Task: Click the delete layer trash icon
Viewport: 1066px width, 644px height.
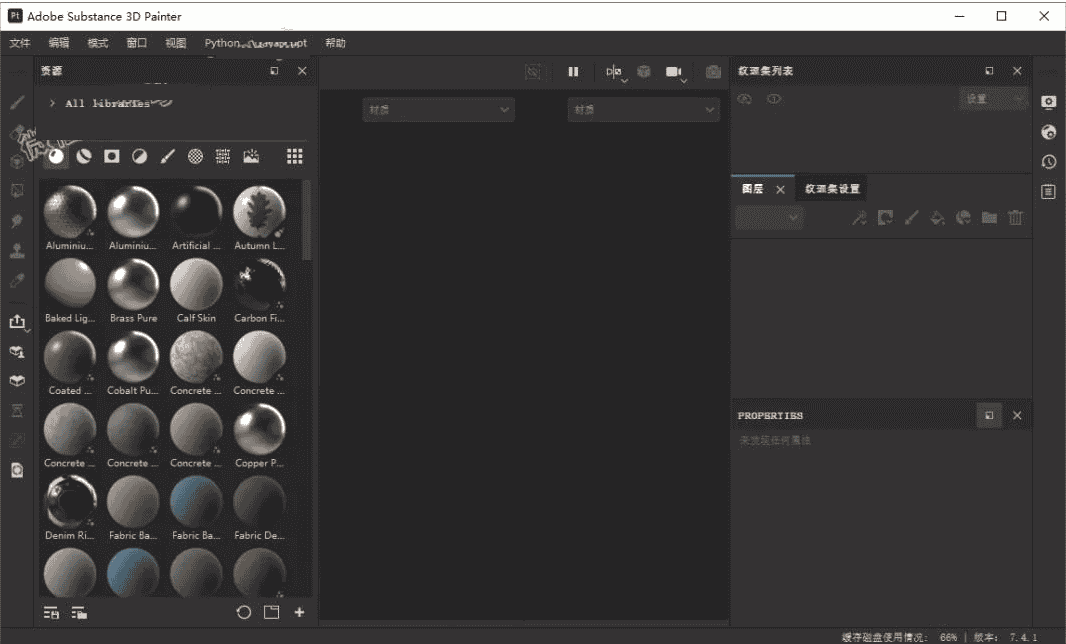Action: tap(1015, 217)
